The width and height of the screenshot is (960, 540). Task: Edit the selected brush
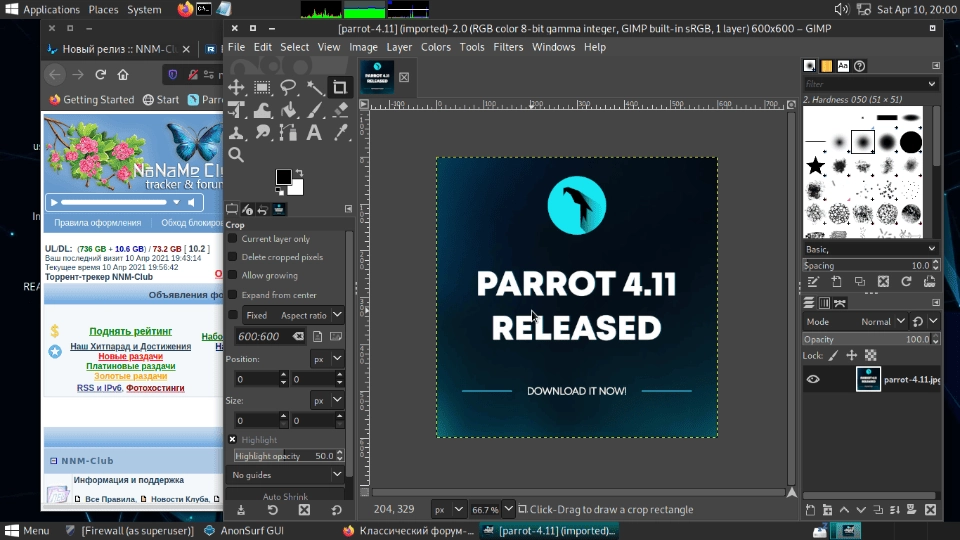pos(813,282)
